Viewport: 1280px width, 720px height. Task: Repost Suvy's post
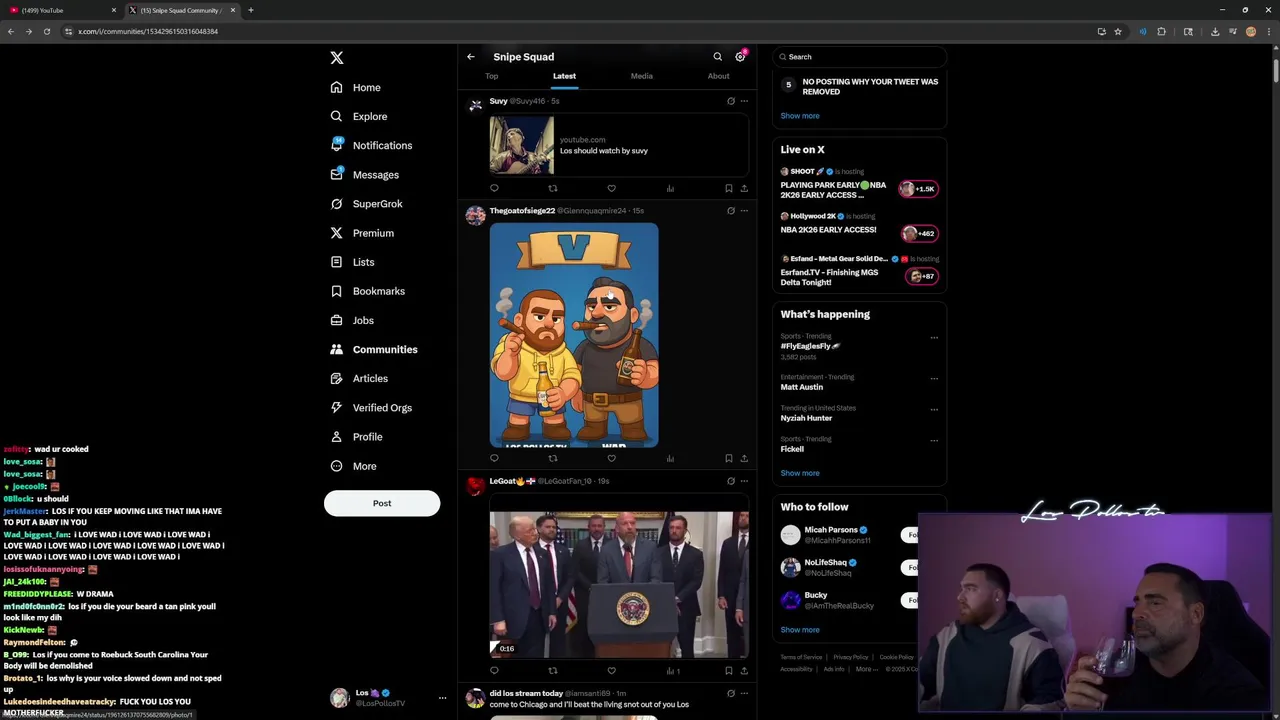click(553, 188)
